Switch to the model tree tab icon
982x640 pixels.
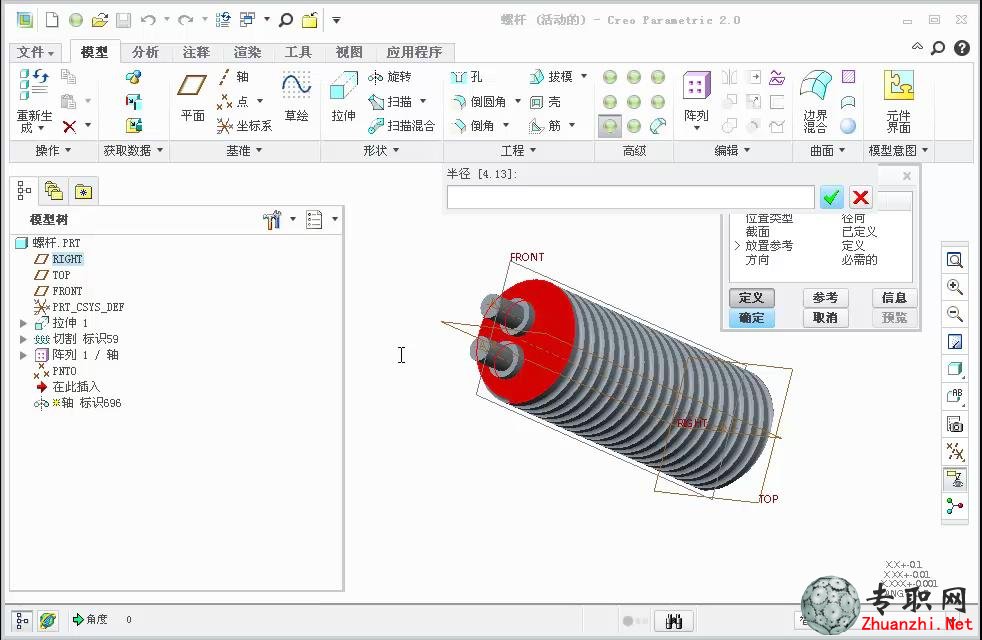click(24, 190)
